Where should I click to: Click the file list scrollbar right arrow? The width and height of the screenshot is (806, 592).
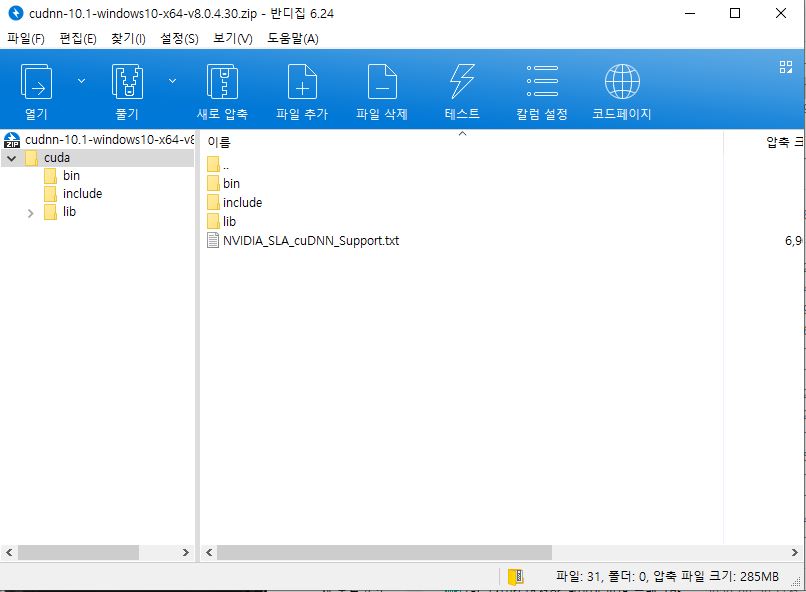pyautogui.click(x=794, y=552)
